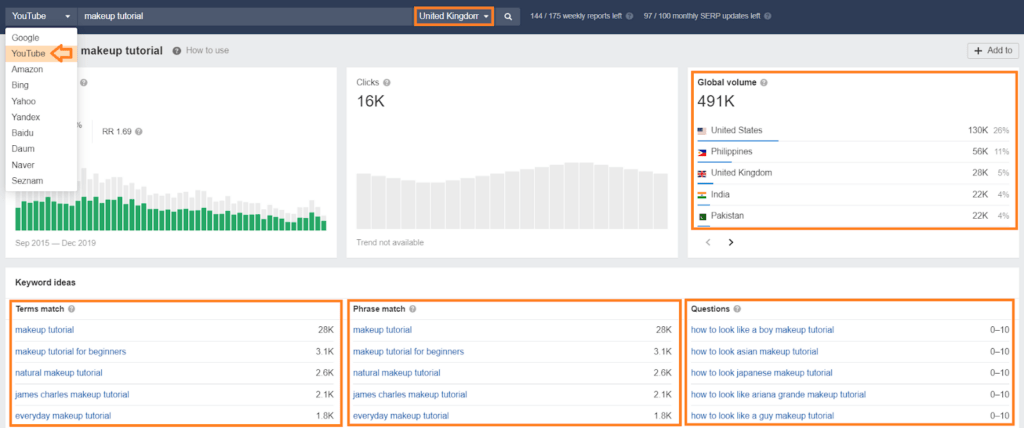This screenshot has width=1024, height=428.
Task: Open help icon next to monthly SERP updates
Action: pyautogui.click(x=767, y=16)
